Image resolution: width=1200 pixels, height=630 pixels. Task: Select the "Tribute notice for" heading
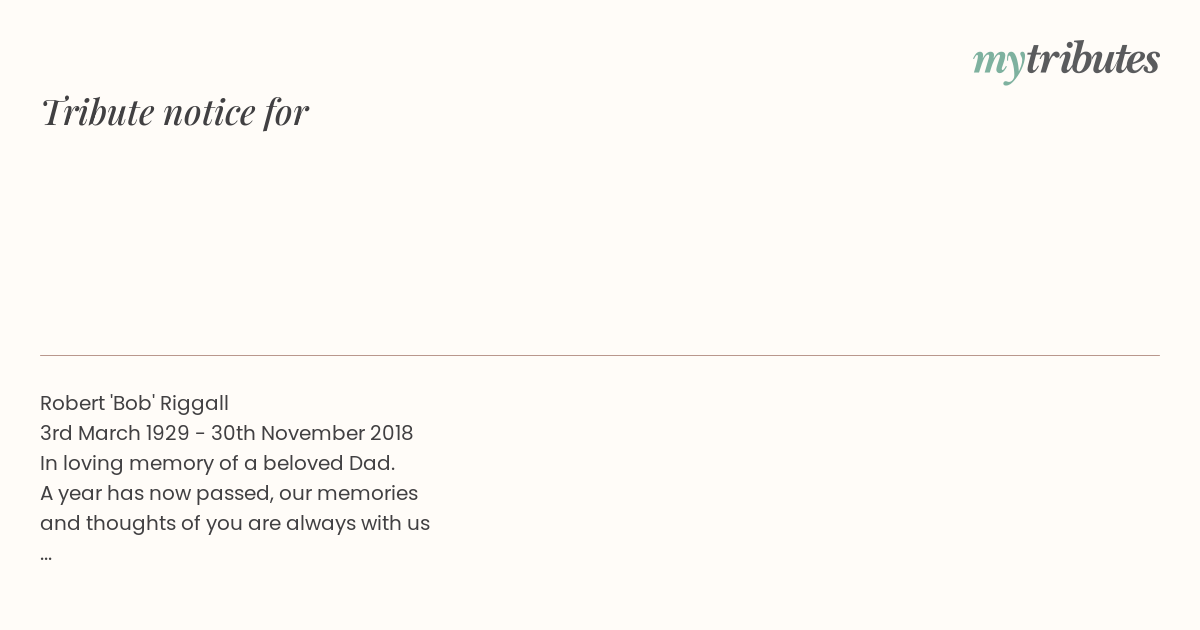[x=175, y=112]
